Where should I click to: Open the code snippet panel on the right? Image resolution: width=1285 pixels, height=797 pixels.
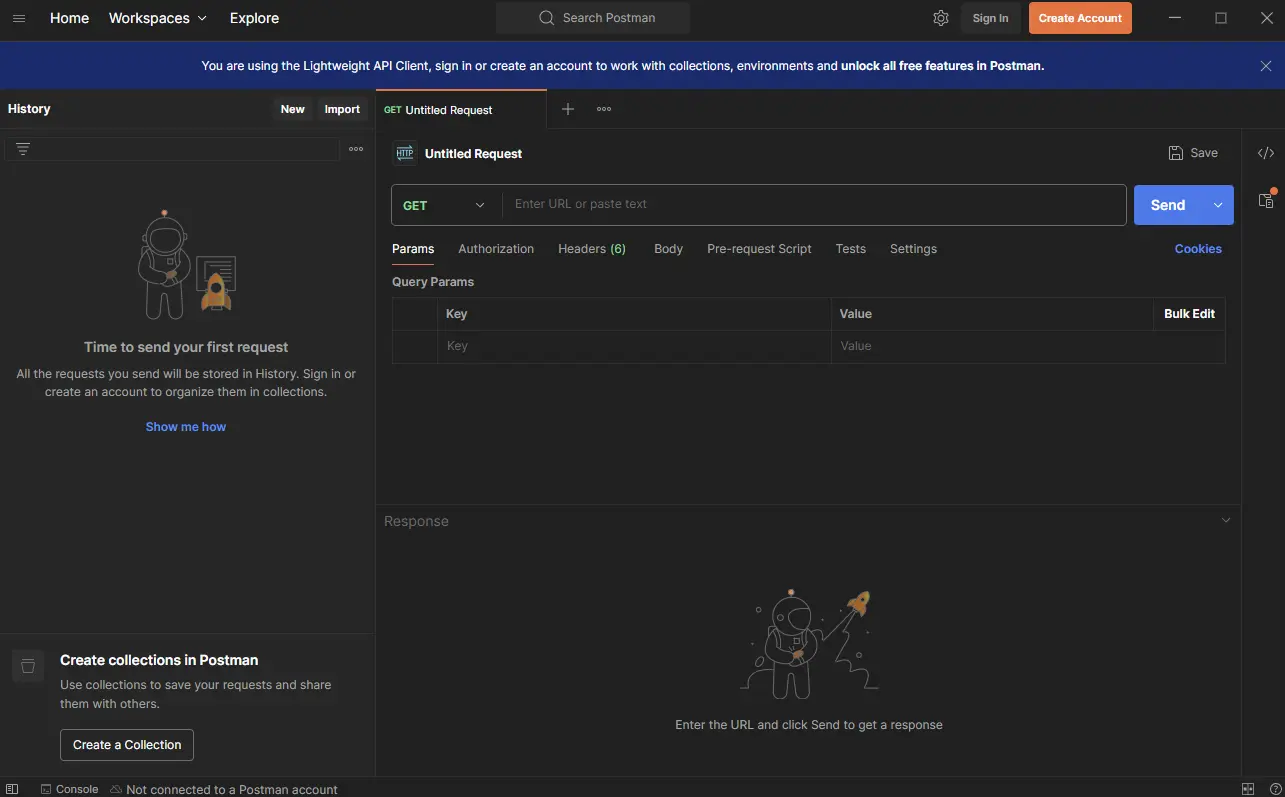(x=1265, y=152)
